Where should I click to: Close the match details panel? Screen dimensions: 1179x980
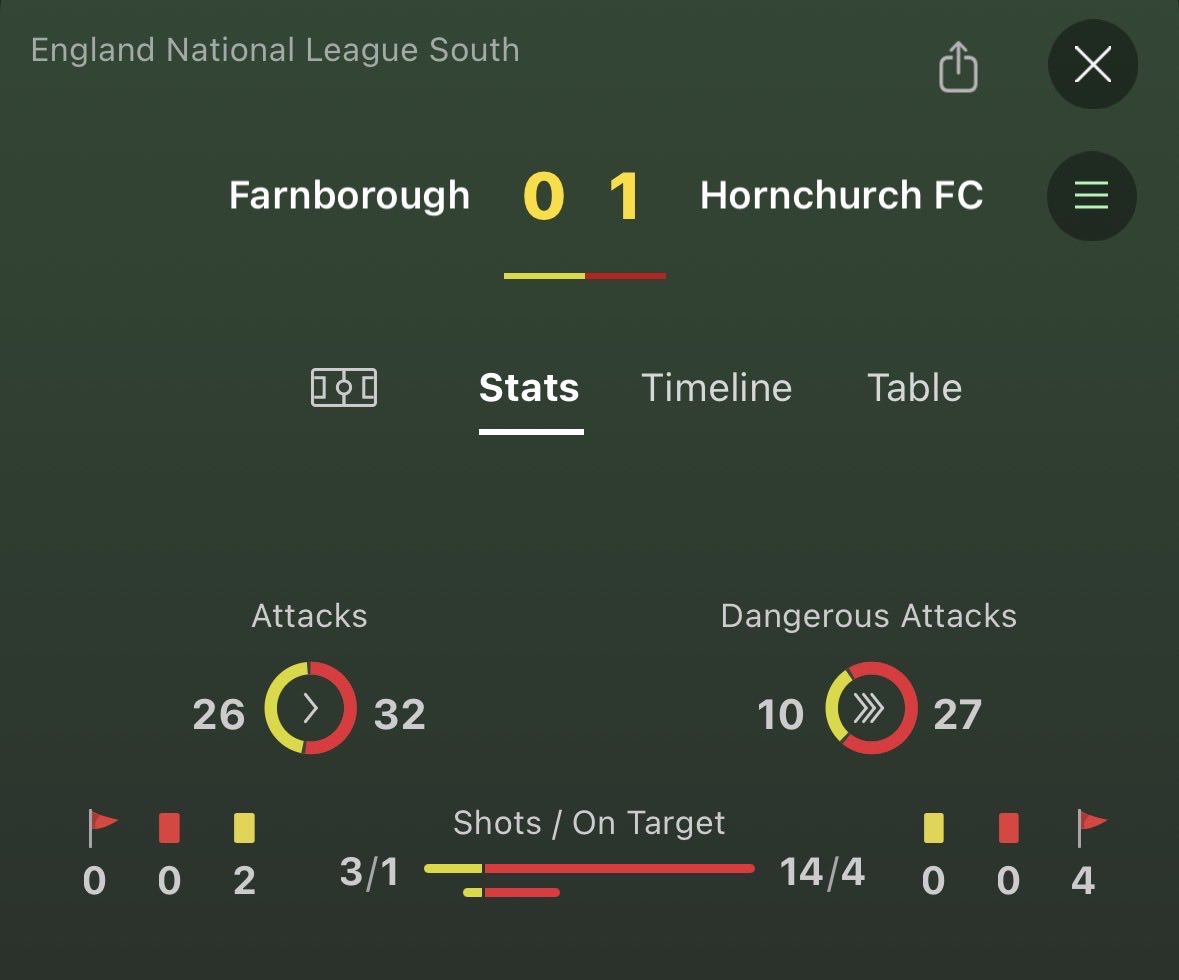tap(1092, 66)
